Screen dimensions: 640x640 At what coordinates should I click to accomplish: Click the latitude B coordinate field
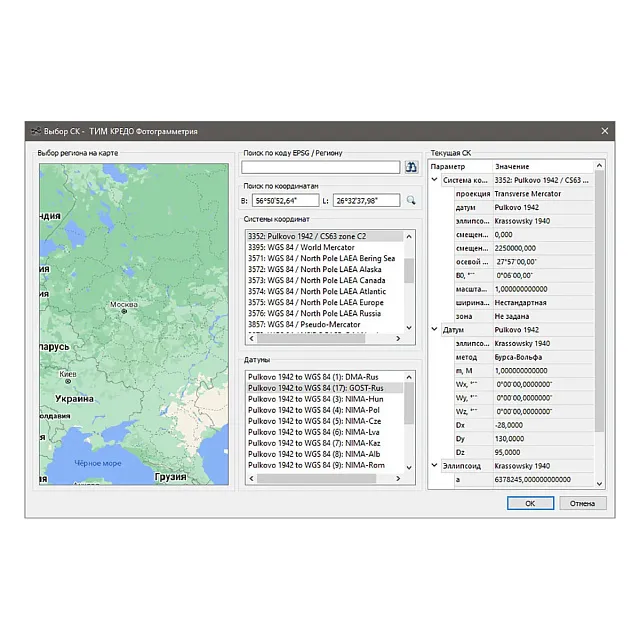284,200
